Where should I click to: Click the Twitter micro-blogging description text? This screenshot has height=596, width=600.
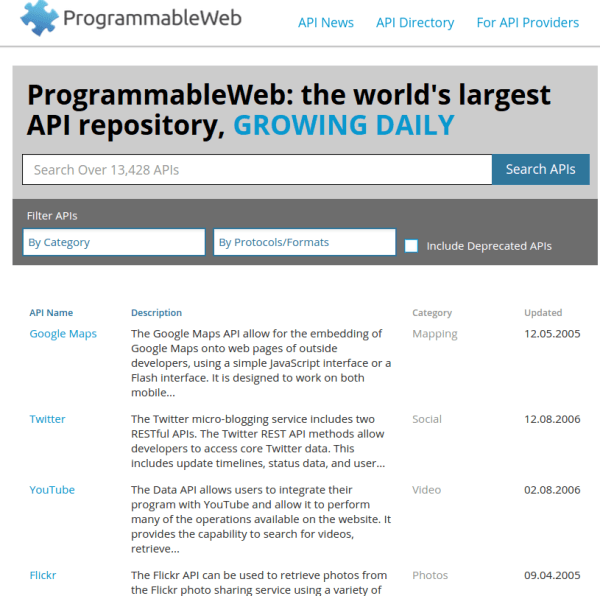tap(258, 441)
